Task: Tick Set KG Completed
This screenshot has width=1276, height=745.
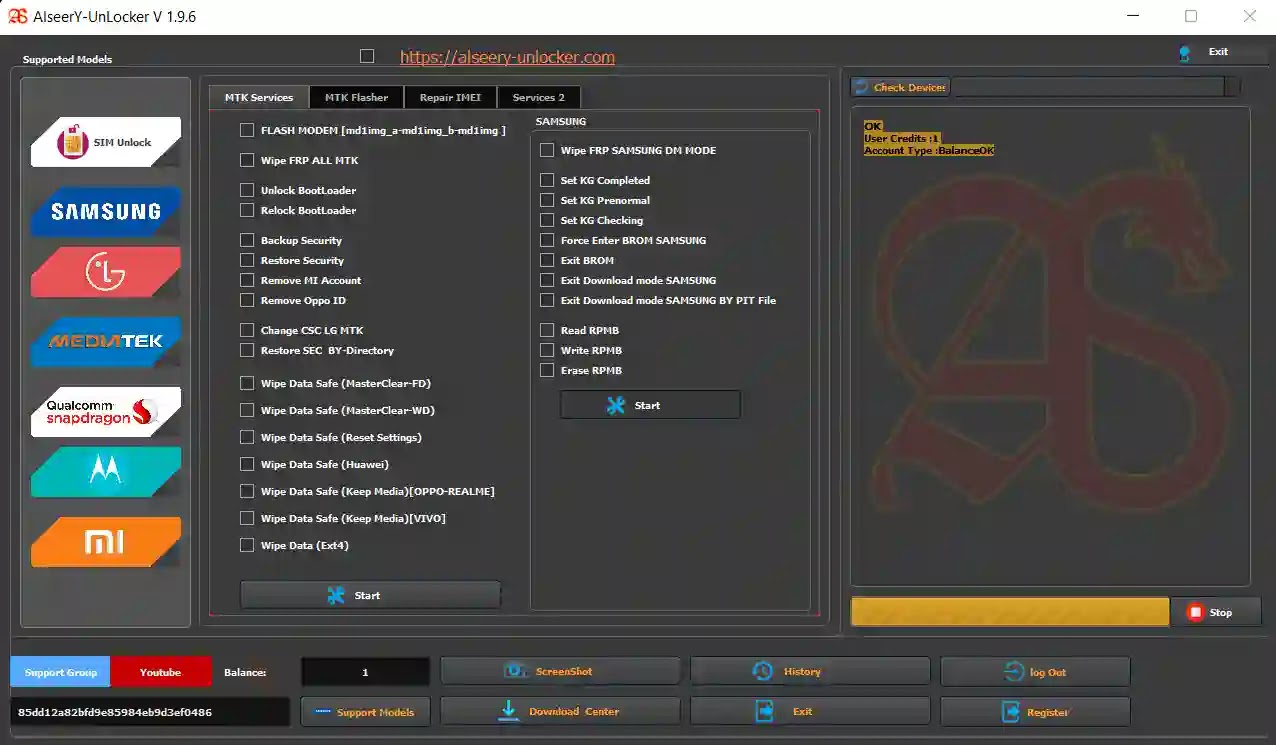Action: click(547, 180)
